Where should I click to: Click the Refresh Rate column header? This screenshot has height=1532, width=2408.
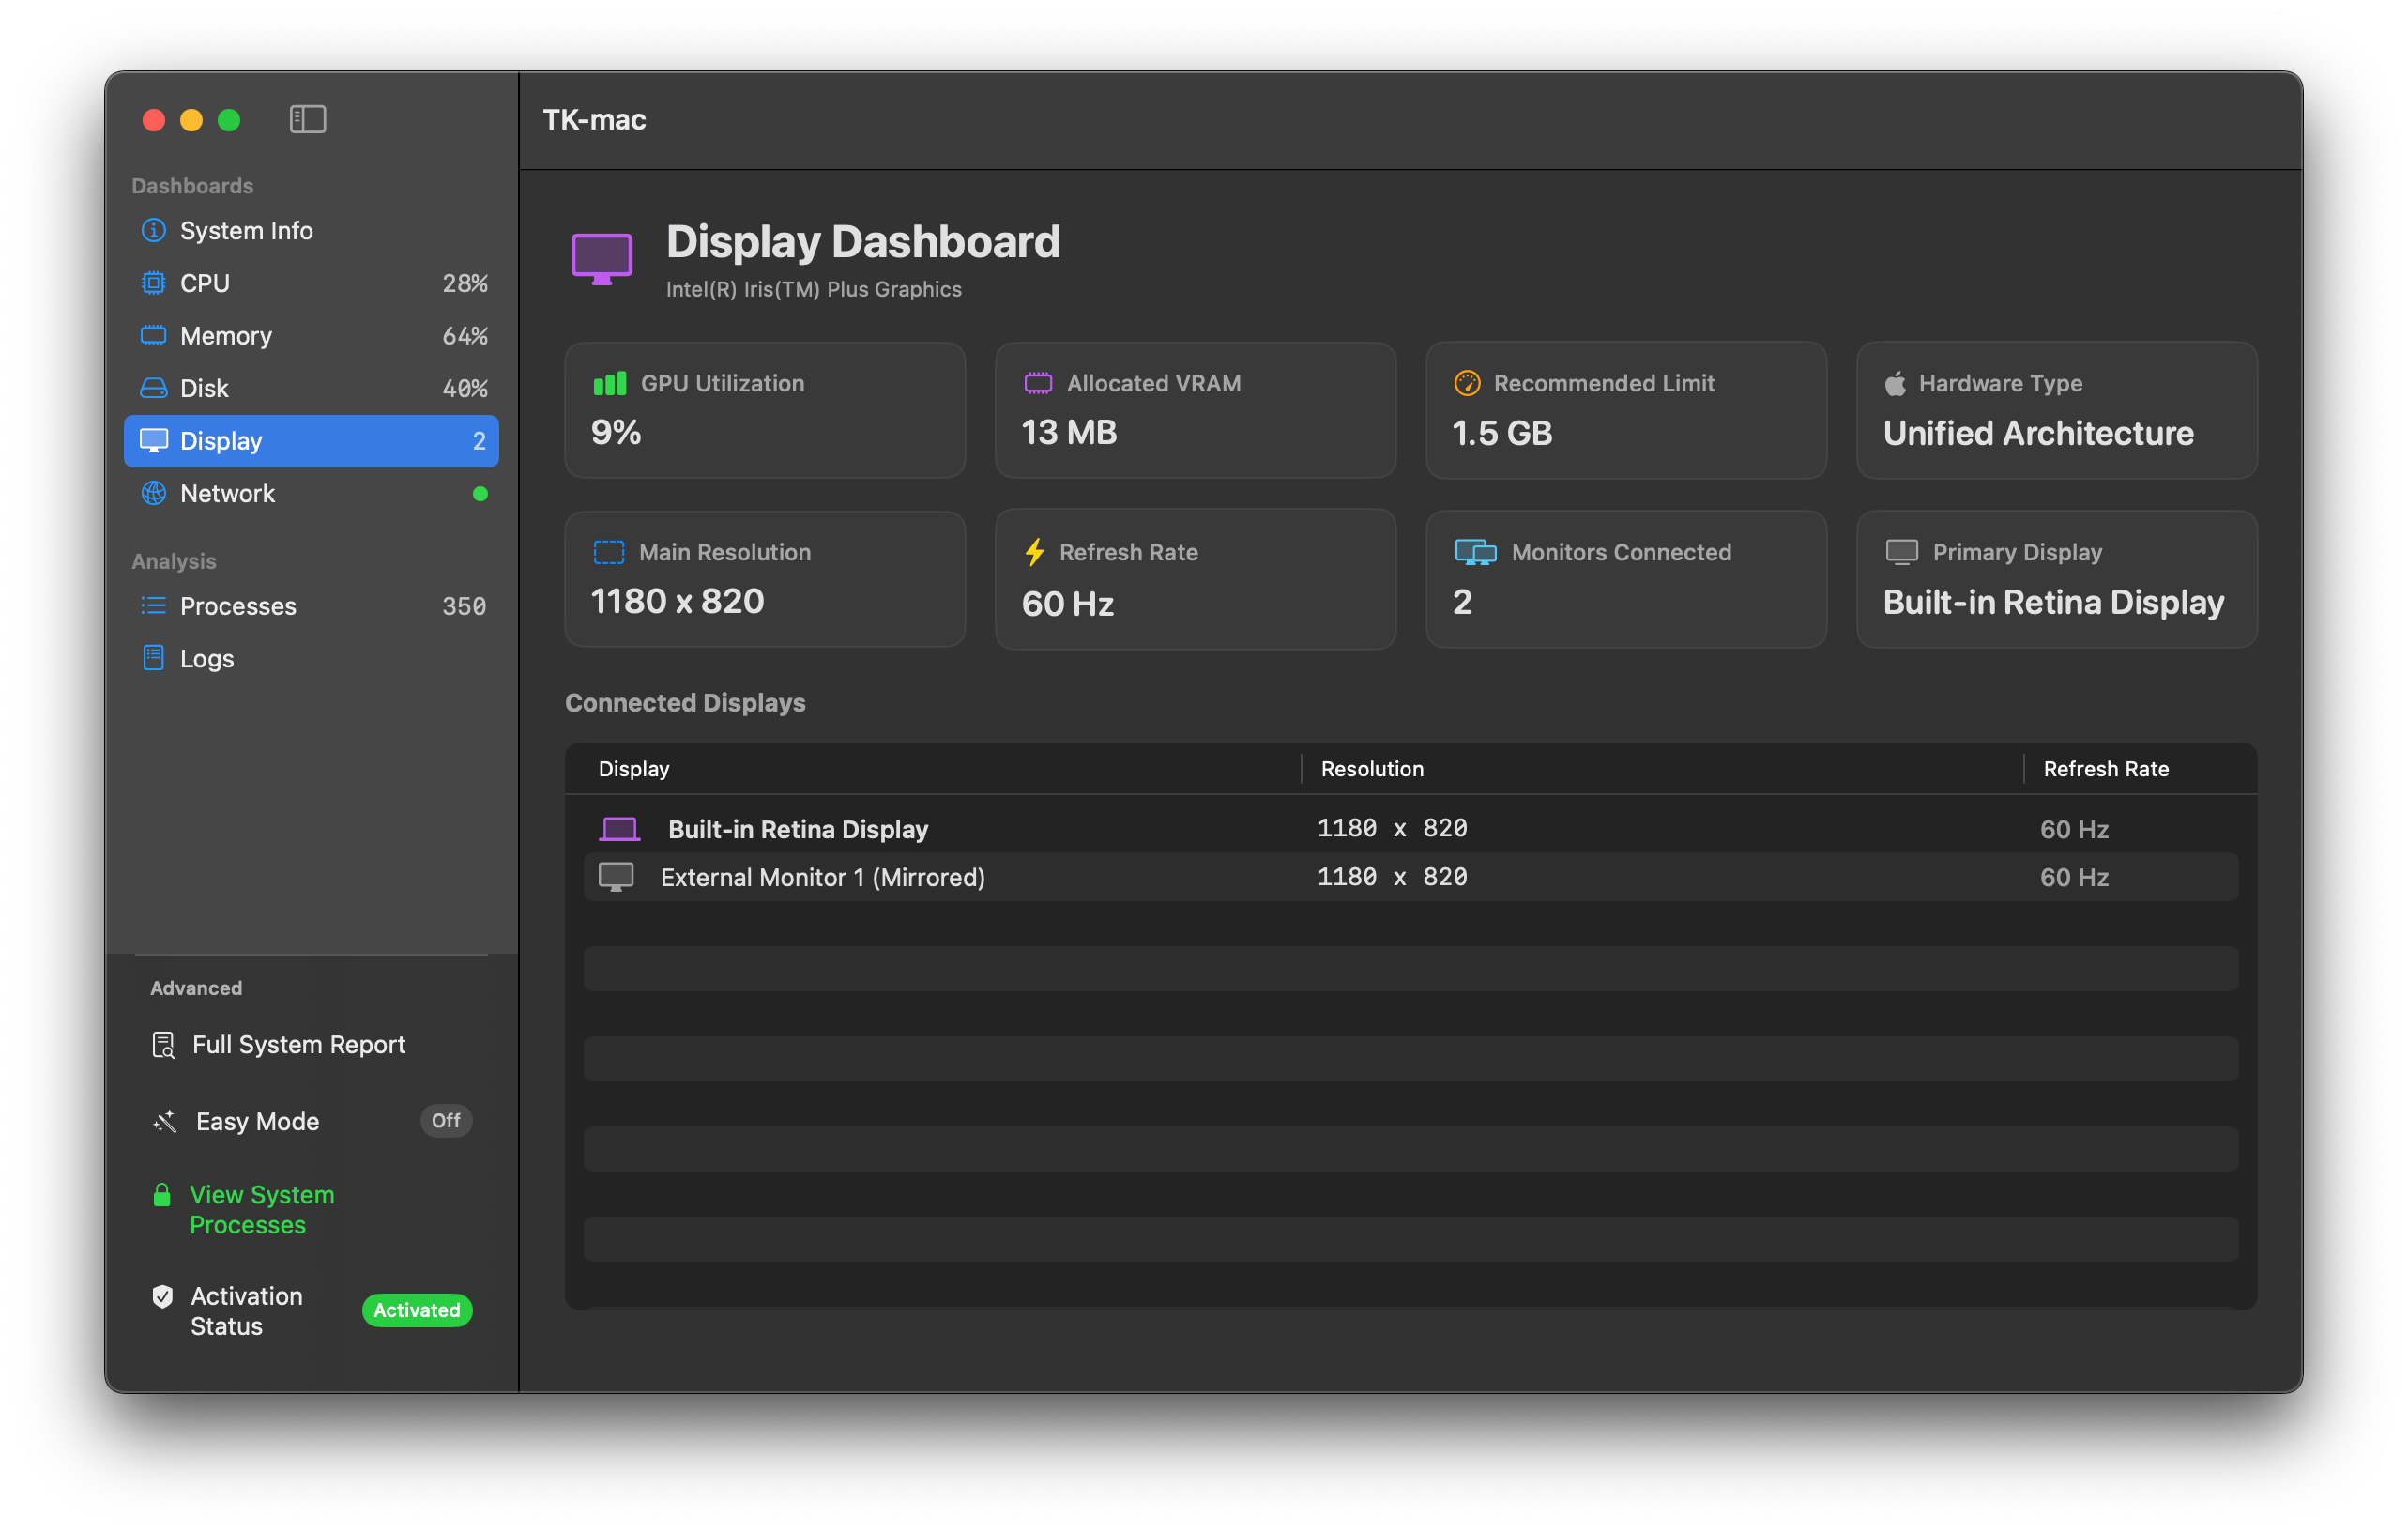(2105, 768)
